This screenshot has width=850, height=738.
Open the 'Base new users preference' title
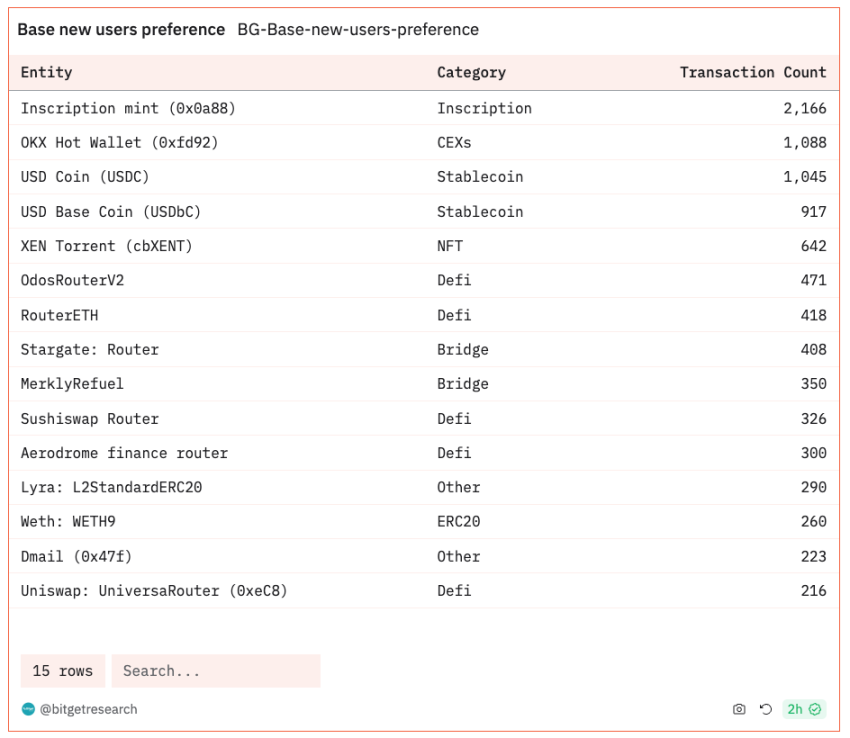pyautogui.click(x=121, y=30)
